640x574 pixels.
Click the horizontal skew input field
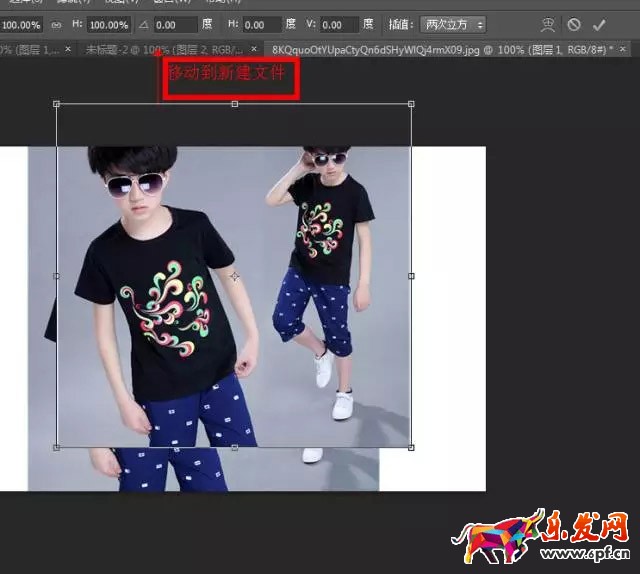(263, 24)
